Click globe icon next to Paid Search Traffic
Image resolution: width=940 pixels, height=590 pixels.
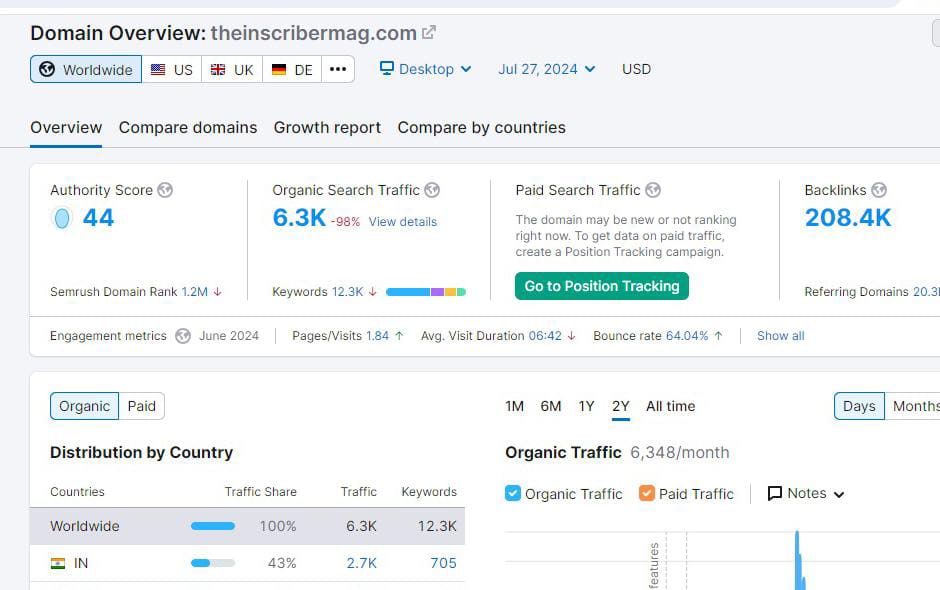653,190
